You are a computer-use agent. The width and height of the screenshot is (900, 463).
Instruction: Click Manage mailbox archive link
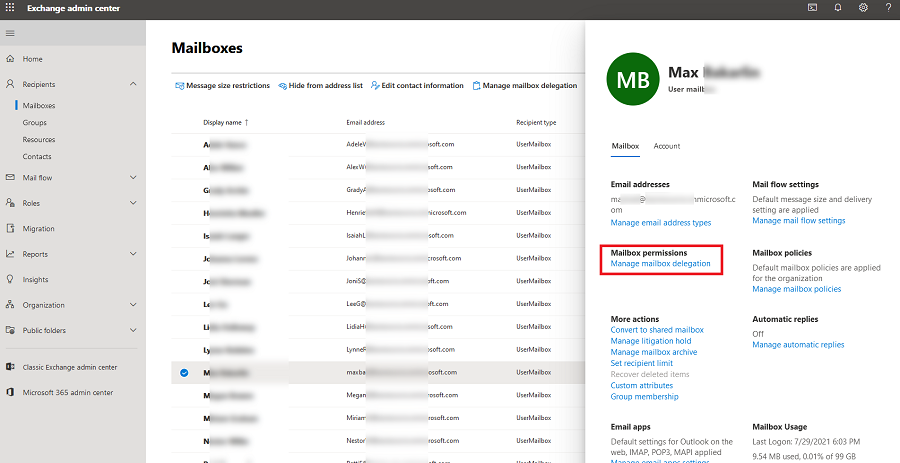[x=654, y=352]
